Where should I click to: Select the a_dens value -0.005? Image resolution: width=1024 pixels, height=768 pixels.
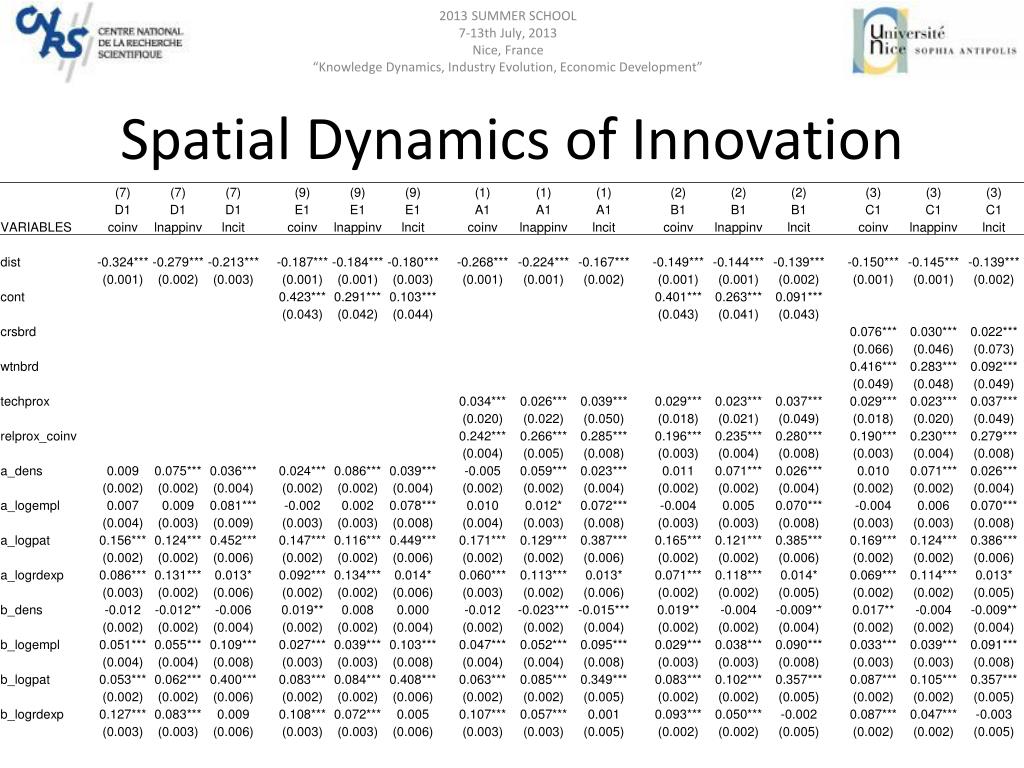pos(482,471)
